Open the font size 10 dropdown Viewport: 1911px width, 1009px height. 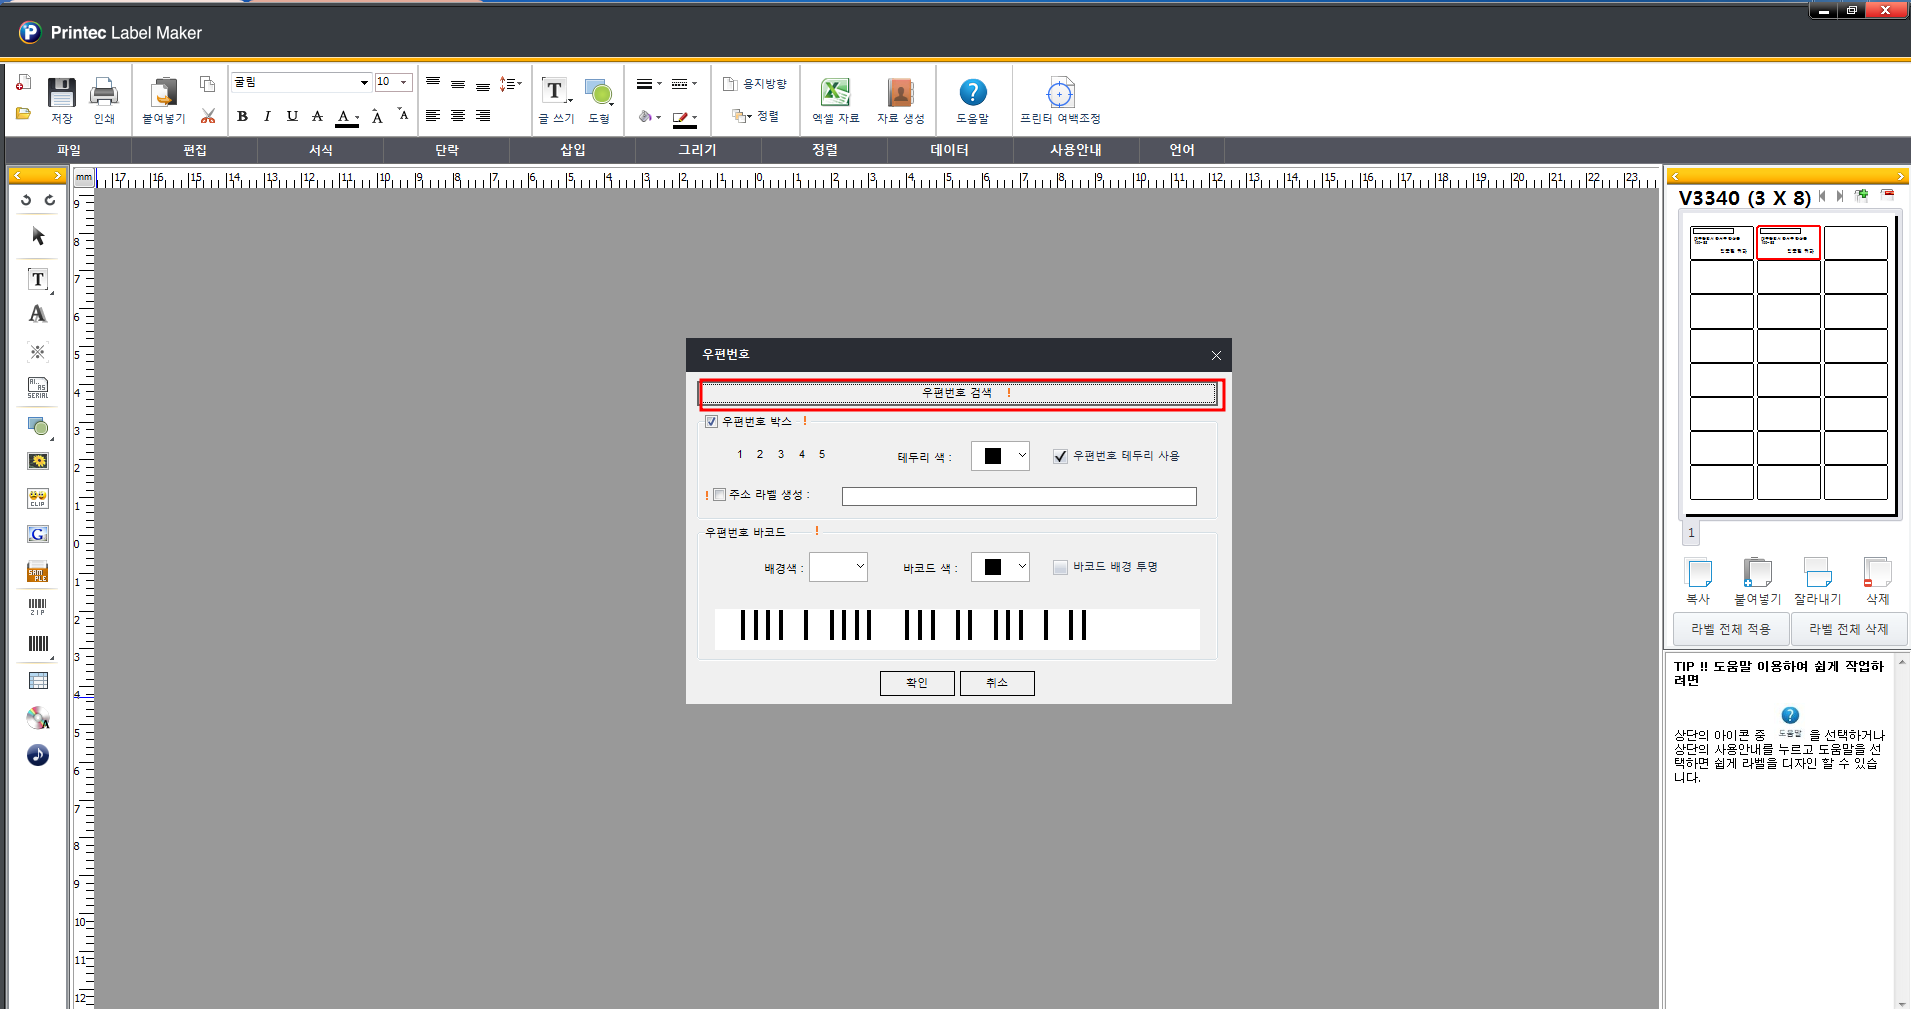click(404, 83)
